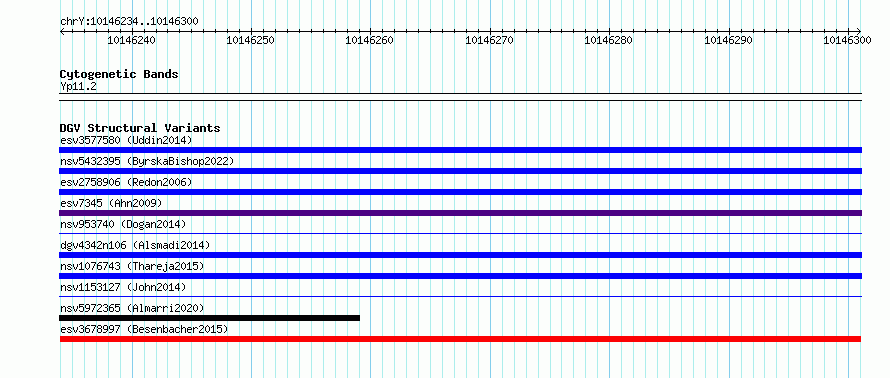Click the chrY:10146234..10146300 region label

click(x=129, y=22)
